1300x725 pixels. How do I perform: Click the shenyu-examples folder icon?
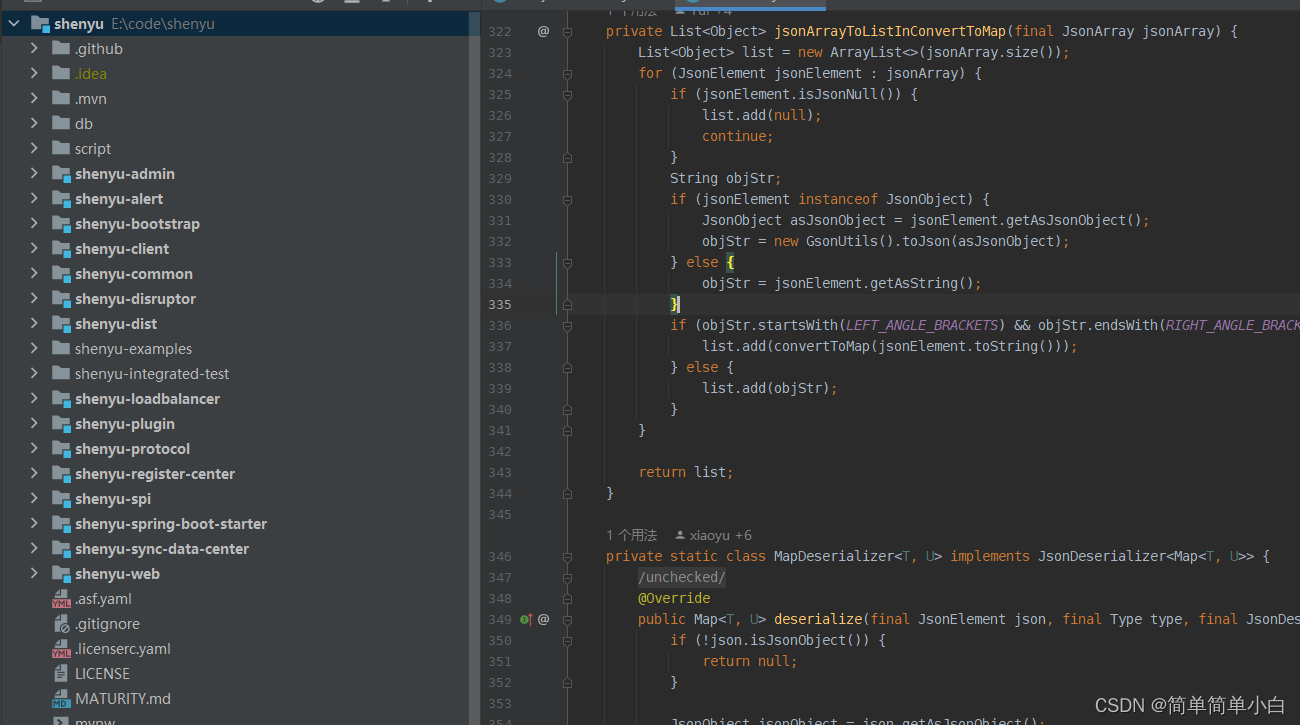60,349
